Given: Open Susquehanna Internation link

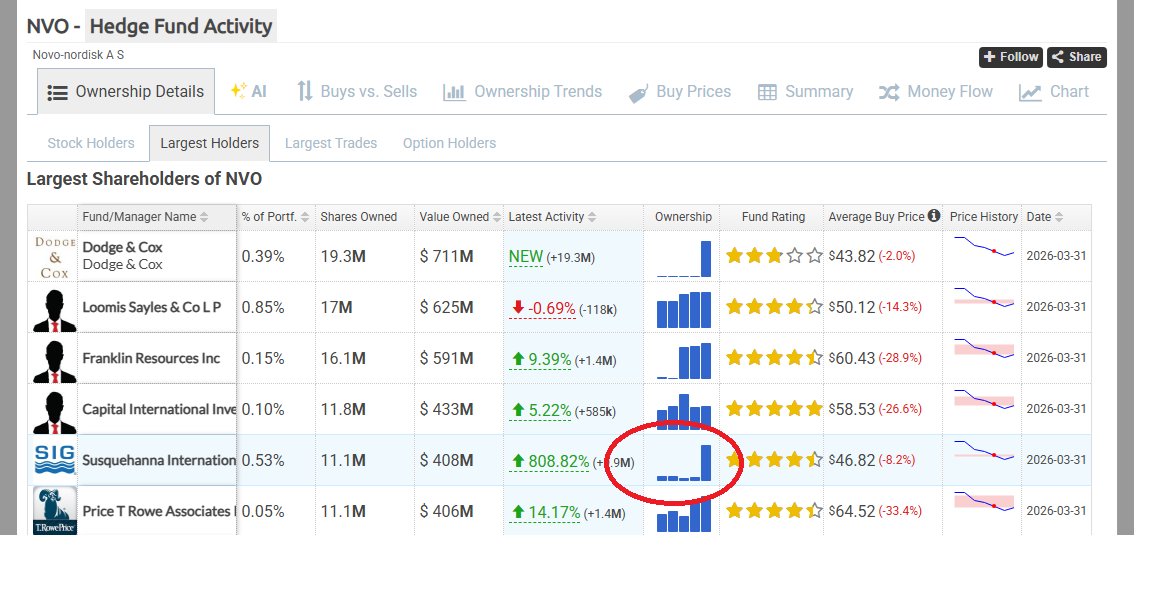Looking at the screenshot, I should (159, 461).
